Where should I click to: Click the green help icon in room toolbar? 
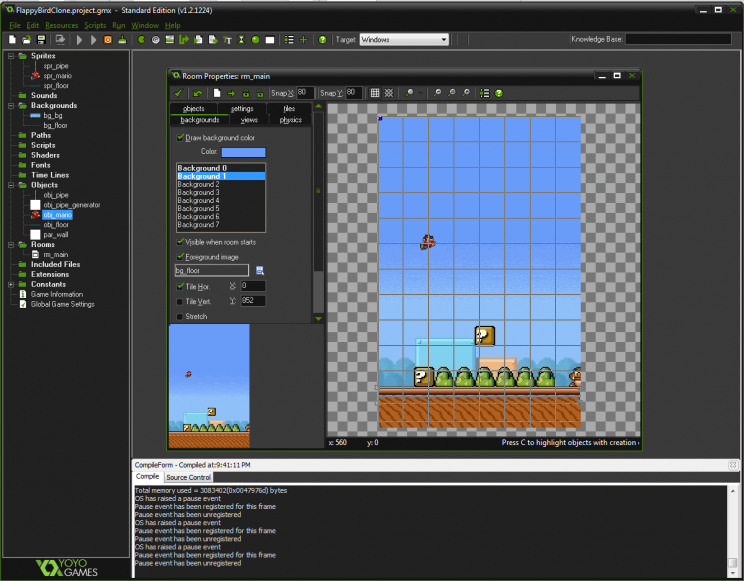point(498,93)
